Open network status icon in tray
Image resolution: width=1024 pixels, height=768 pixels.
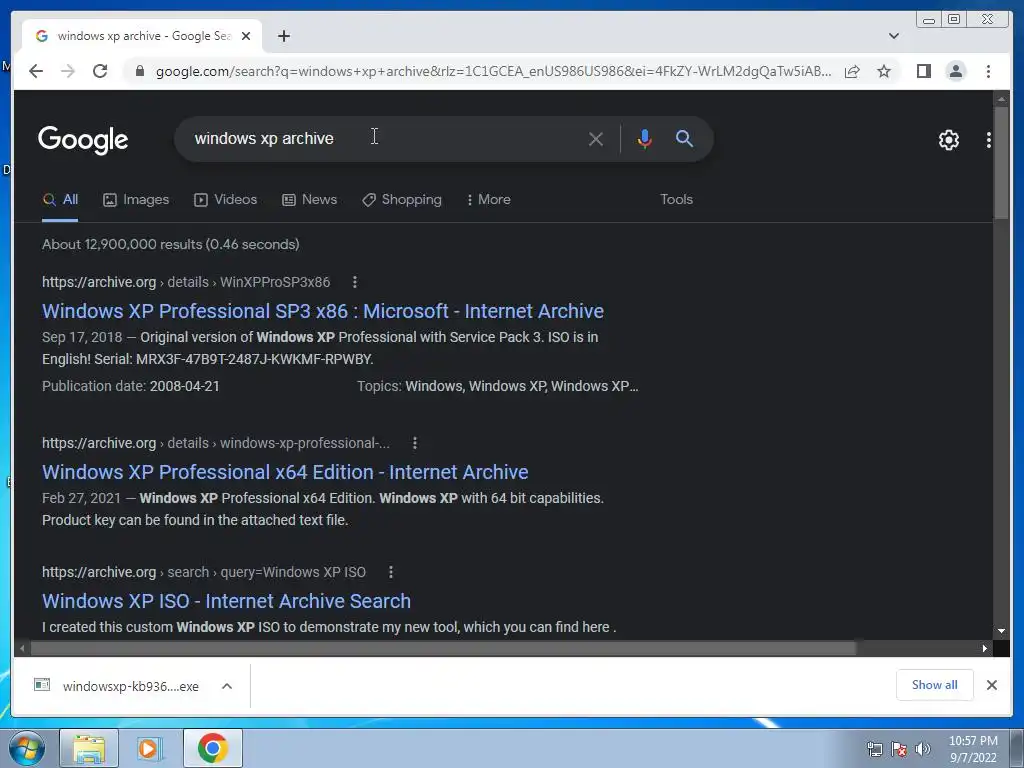[874, 749]
